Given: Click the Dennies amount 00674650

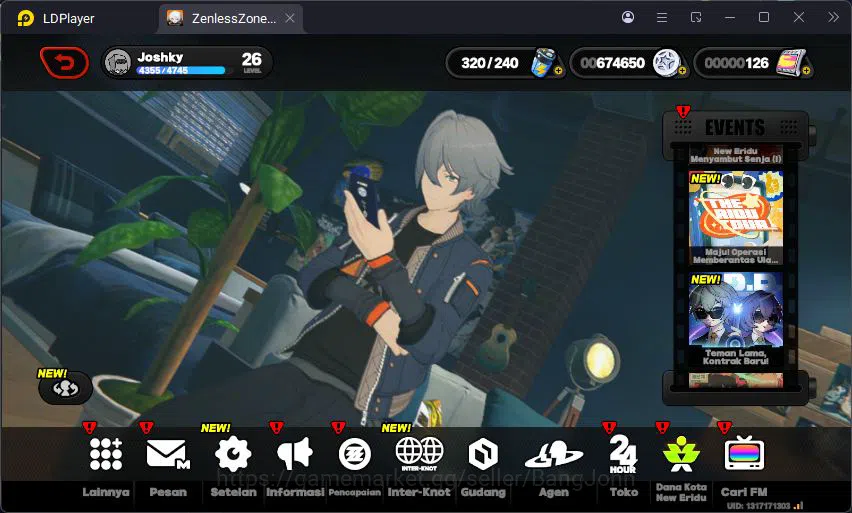Looking at the screenshot, I should pyautogui.click(x=612, y=63).
